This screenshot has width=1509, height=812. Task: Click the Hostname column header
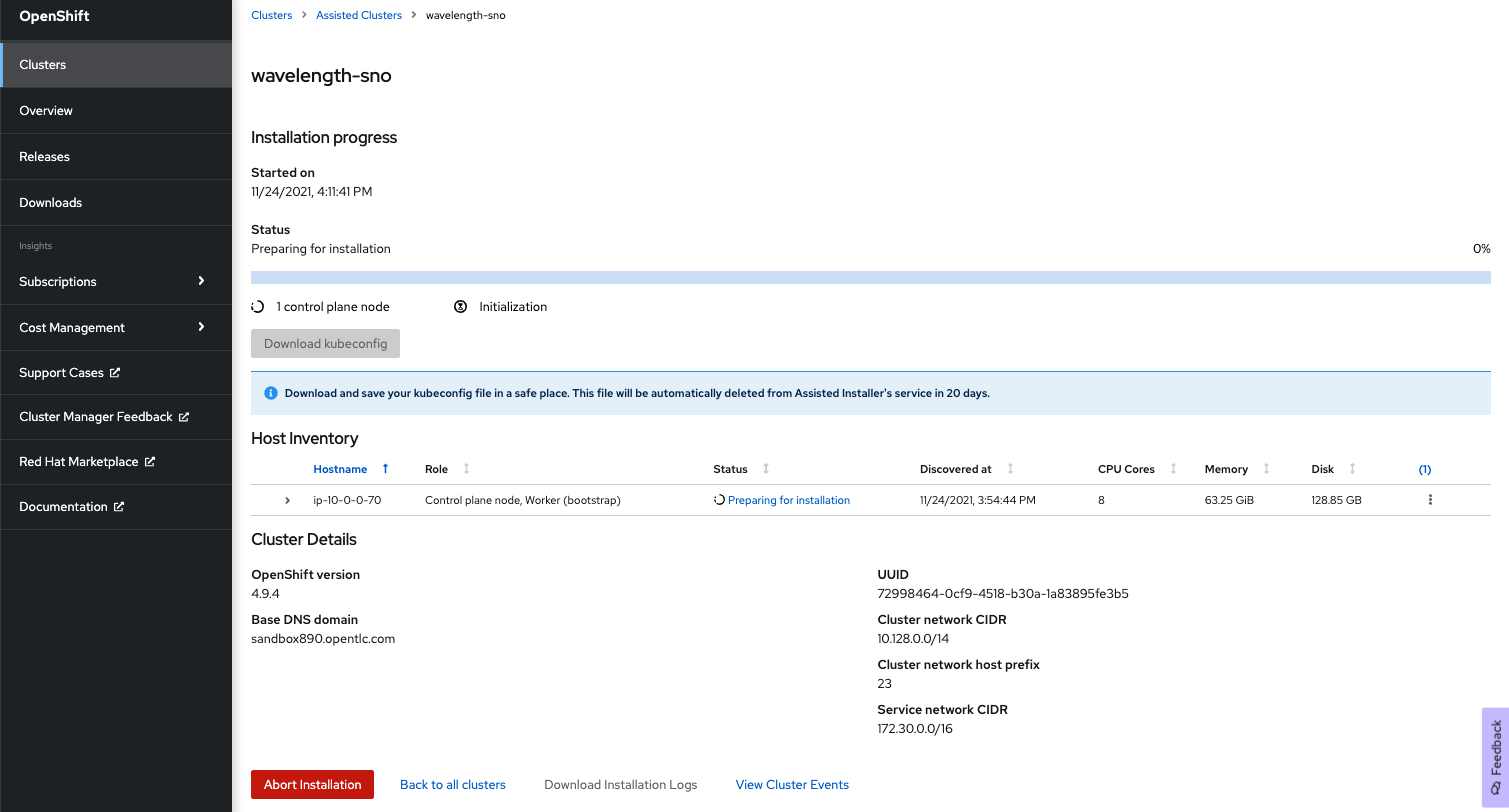coord(340,469)
